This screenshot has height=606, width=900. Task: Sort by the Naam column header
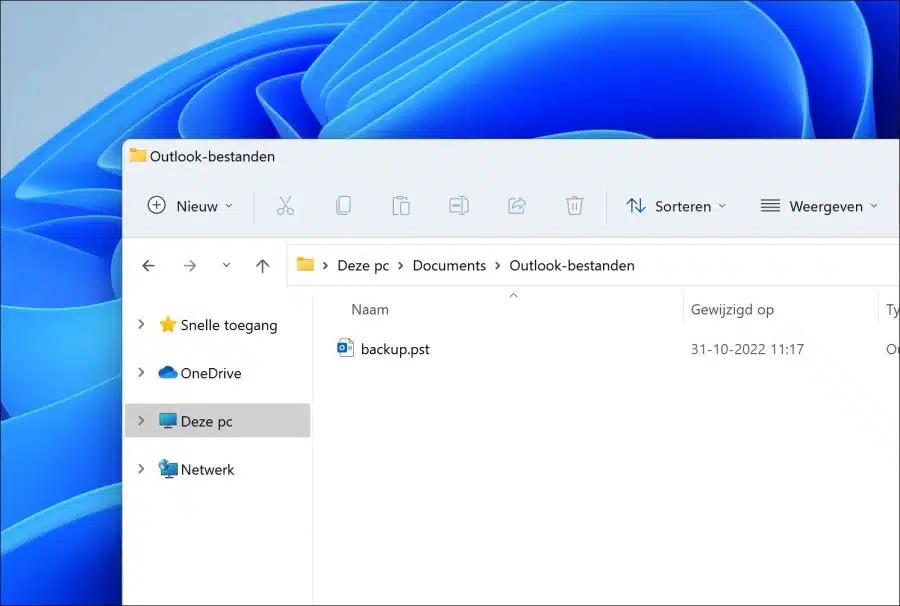(370, 310)
